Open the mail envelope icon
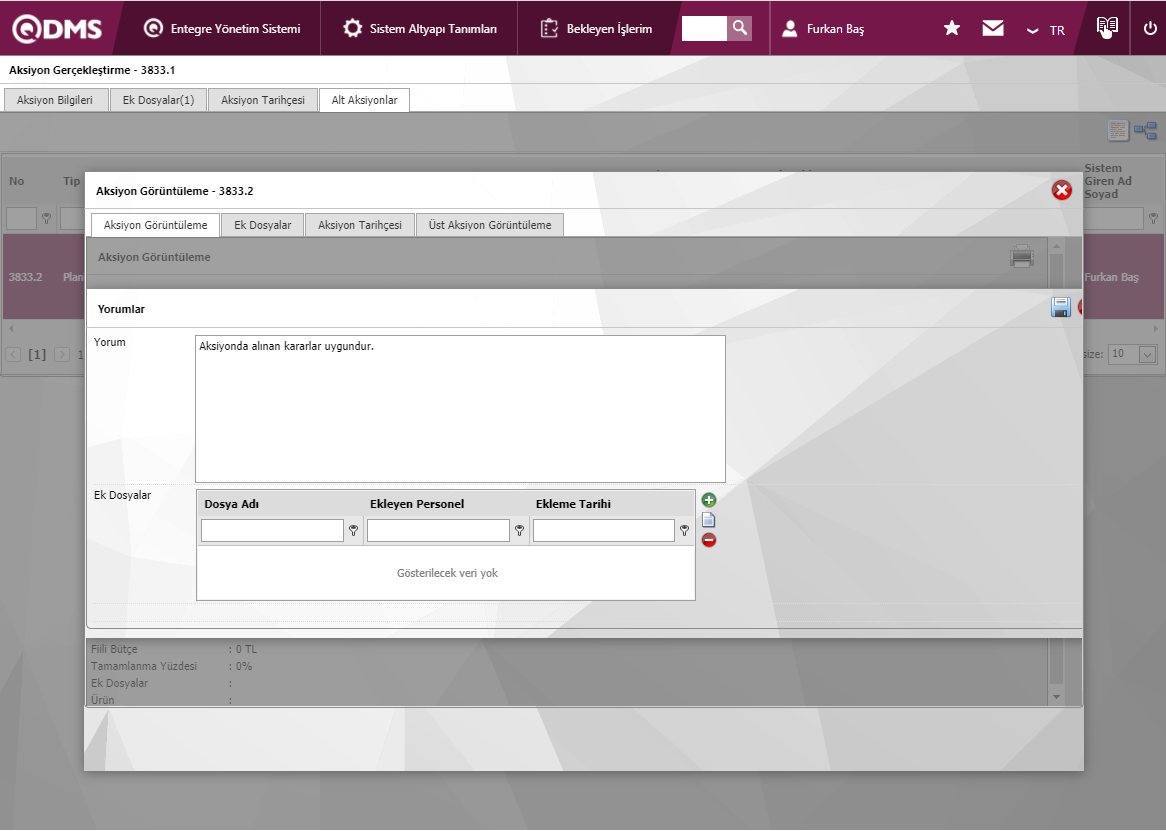1166x831 pixels. (x=993, y=28)
